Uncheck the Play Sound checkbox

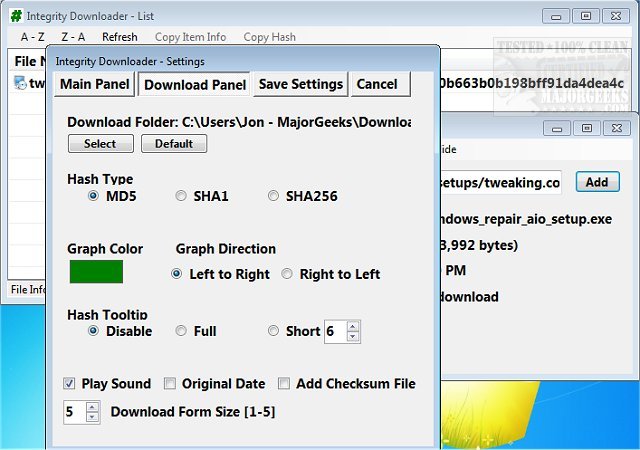pos(69,383)
